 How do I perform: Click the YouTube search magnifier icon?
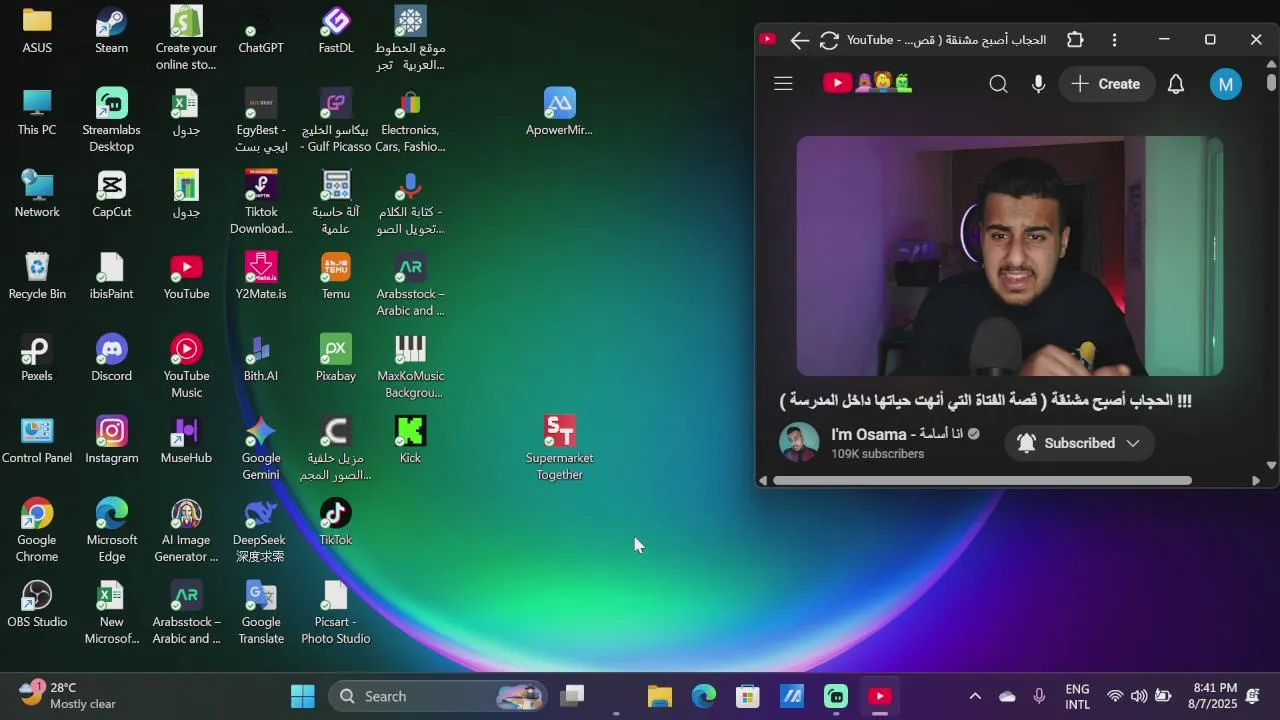[998, 84]
